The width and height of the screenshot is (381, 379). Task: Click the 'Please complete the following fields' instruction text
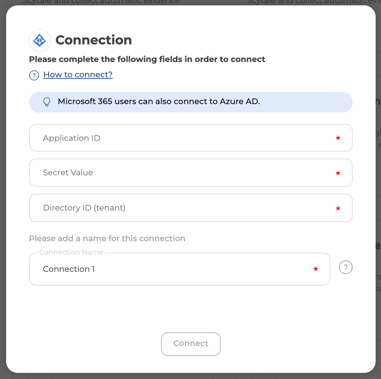[x=147, y=59]
